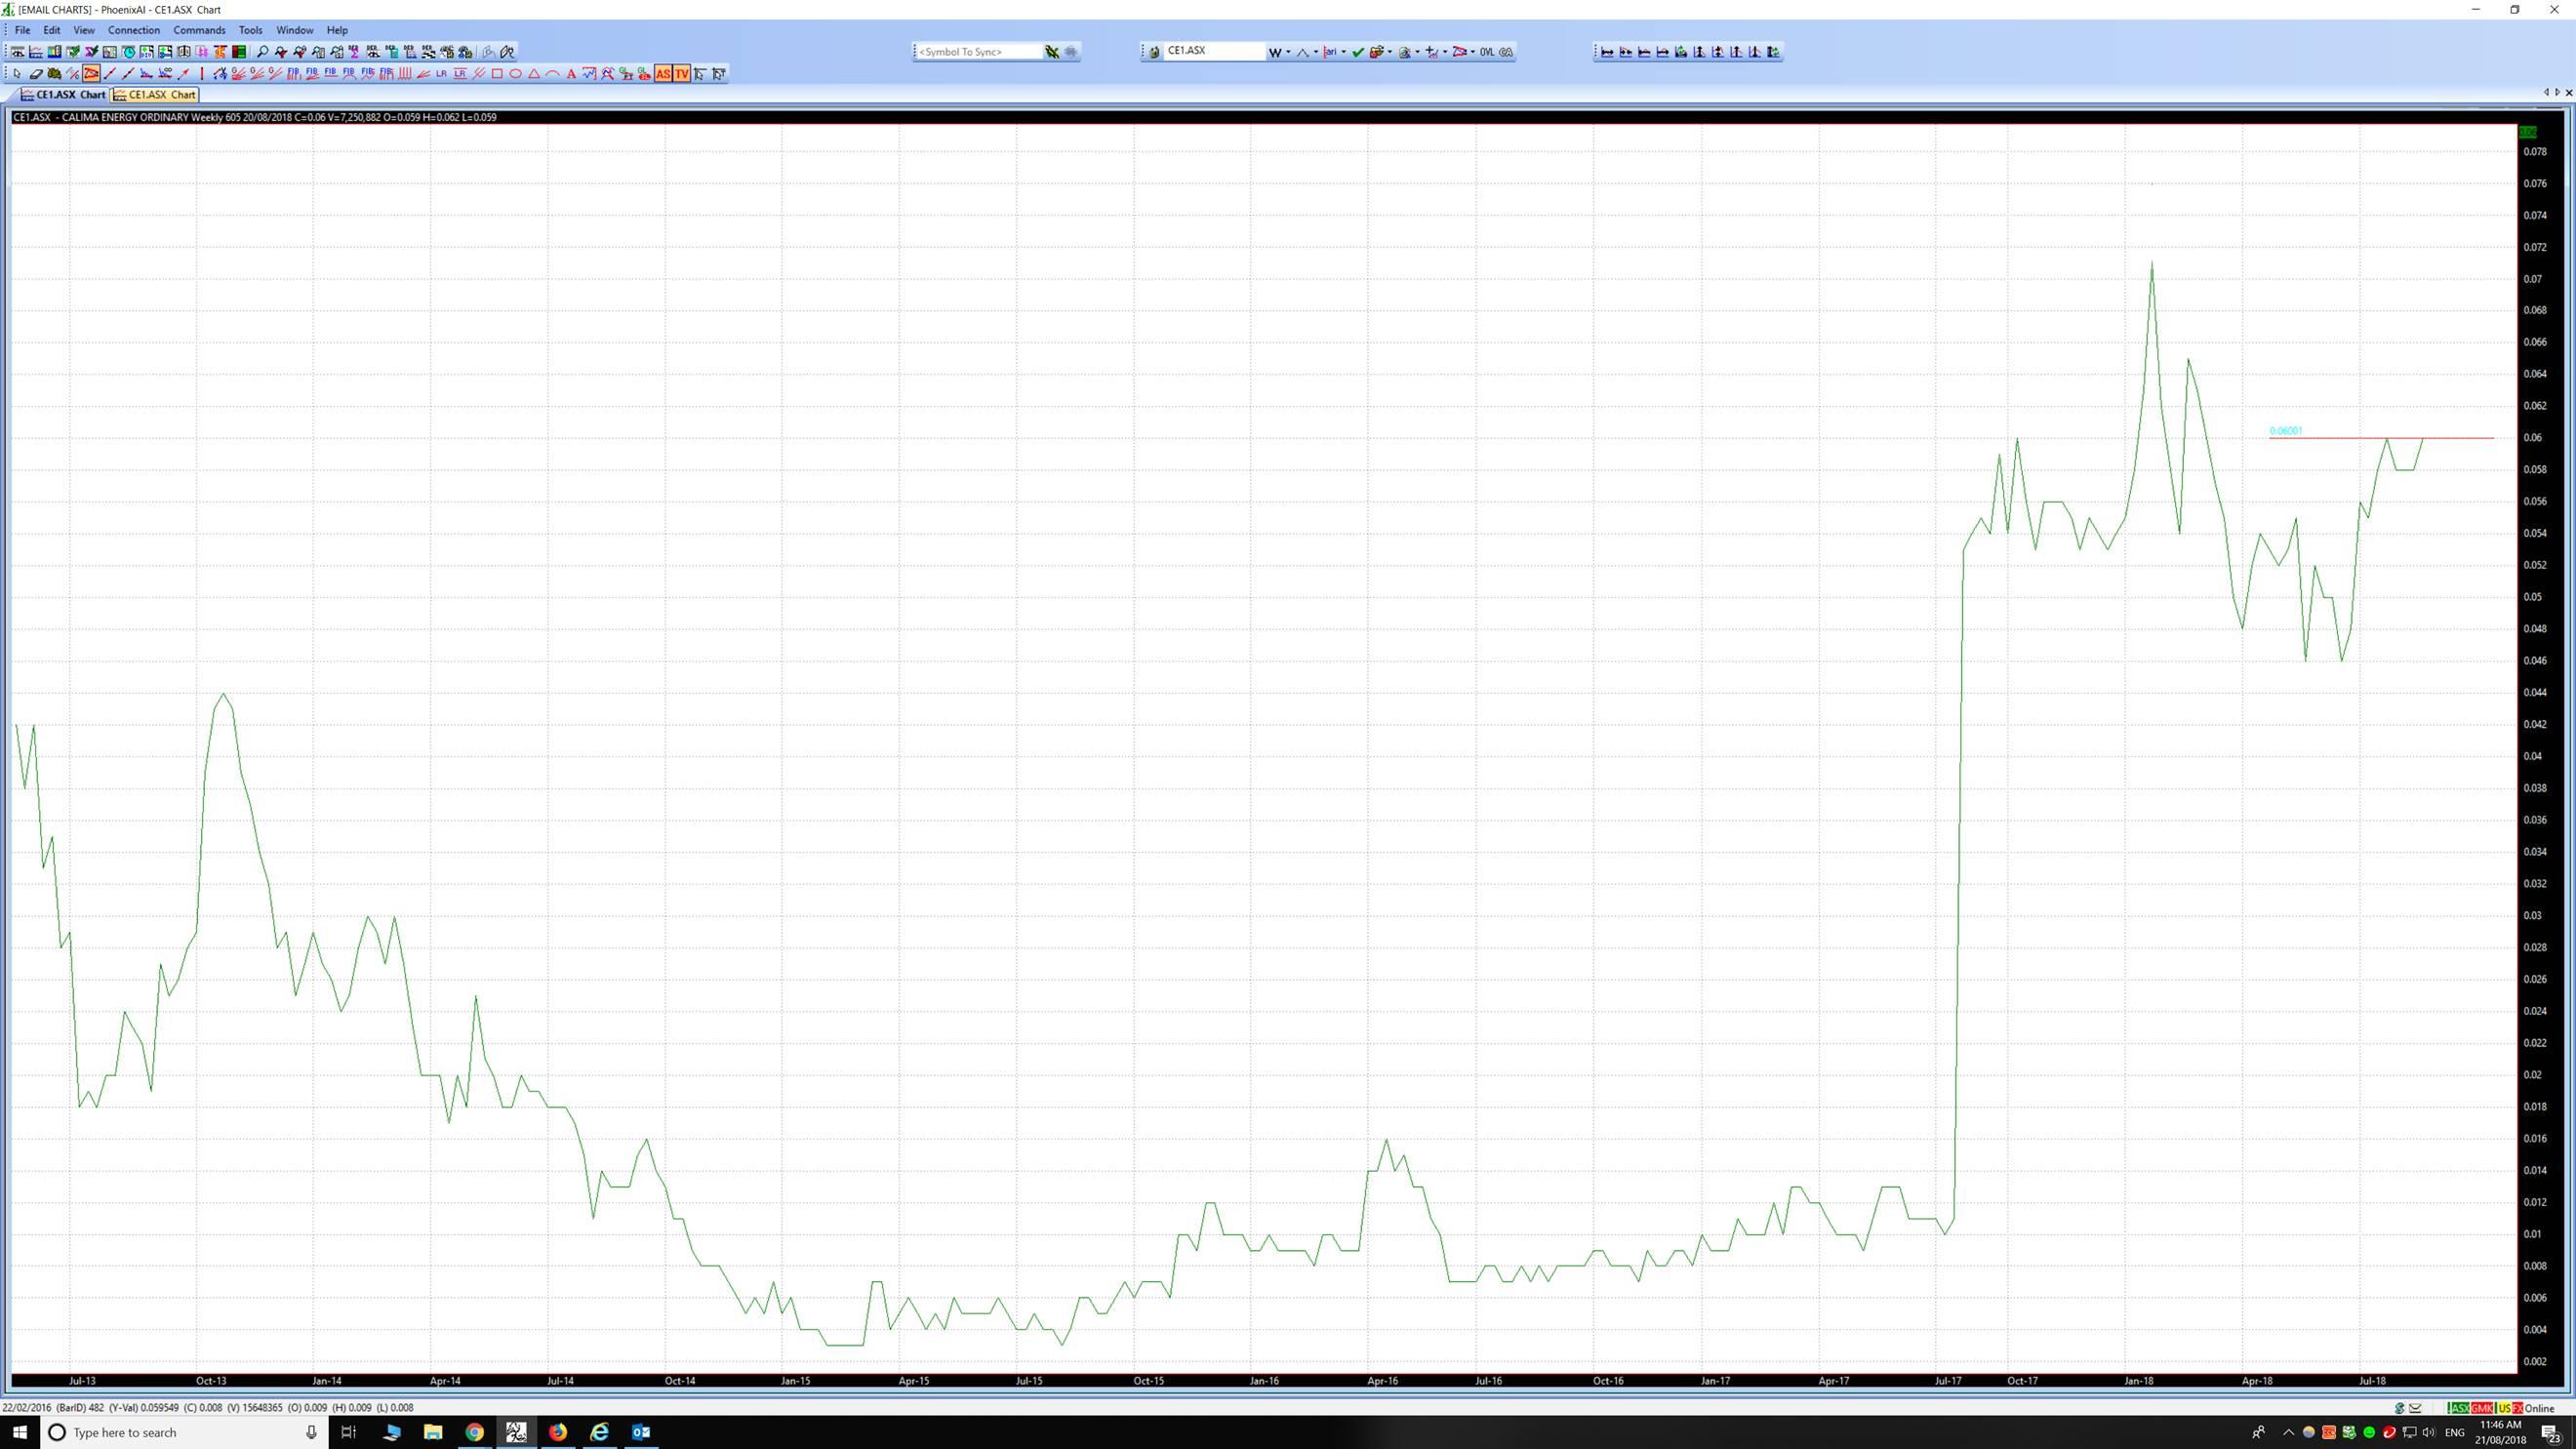Open the watch eye icon at toolbar start

(x=18, y=52)
